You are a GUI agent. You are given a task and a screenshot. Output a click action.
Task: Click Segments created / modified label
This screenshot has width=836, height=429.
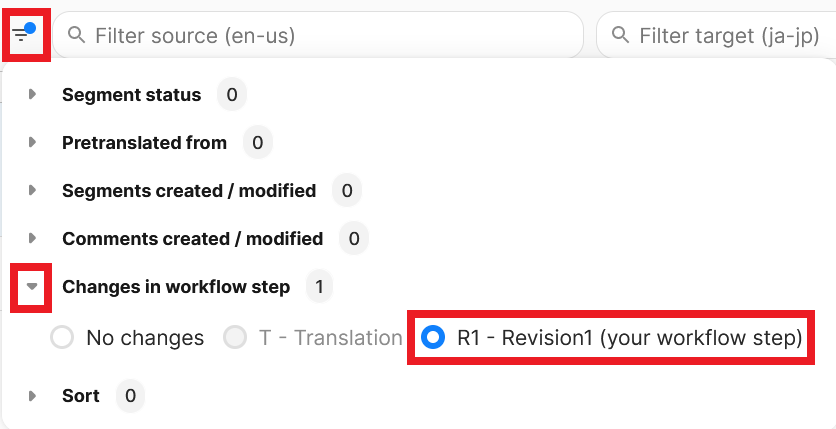click(x=189, y=190)
